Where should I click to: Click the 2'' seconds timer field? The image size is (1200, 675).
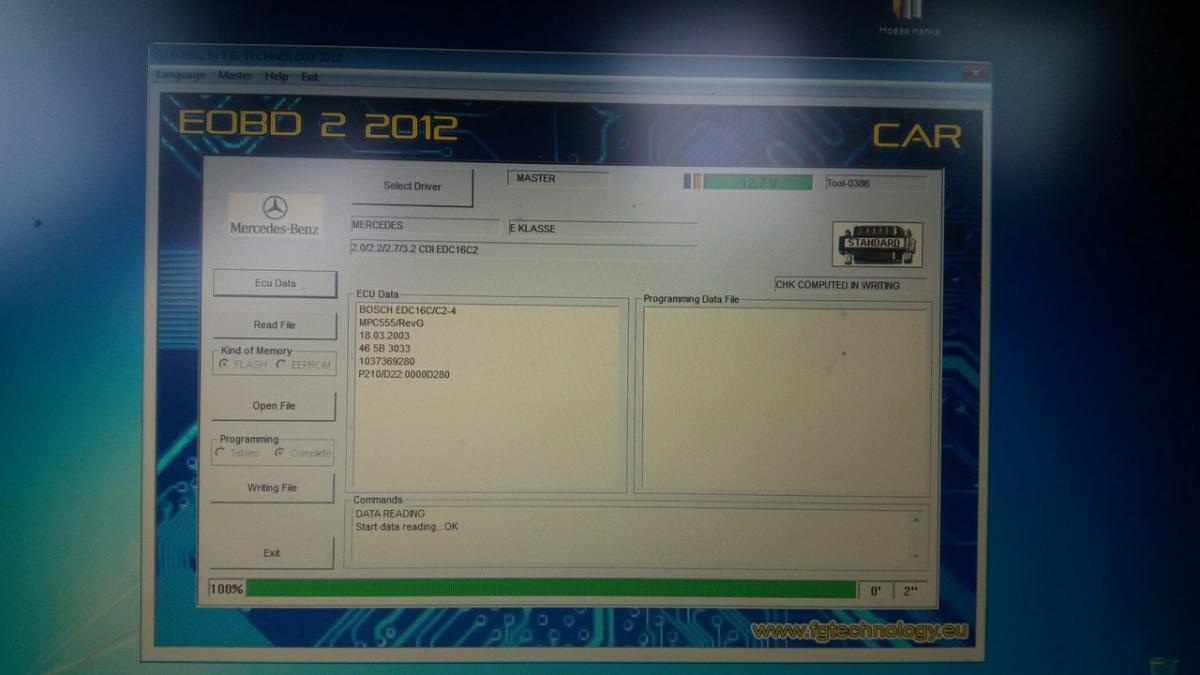(x=911, y=591)
